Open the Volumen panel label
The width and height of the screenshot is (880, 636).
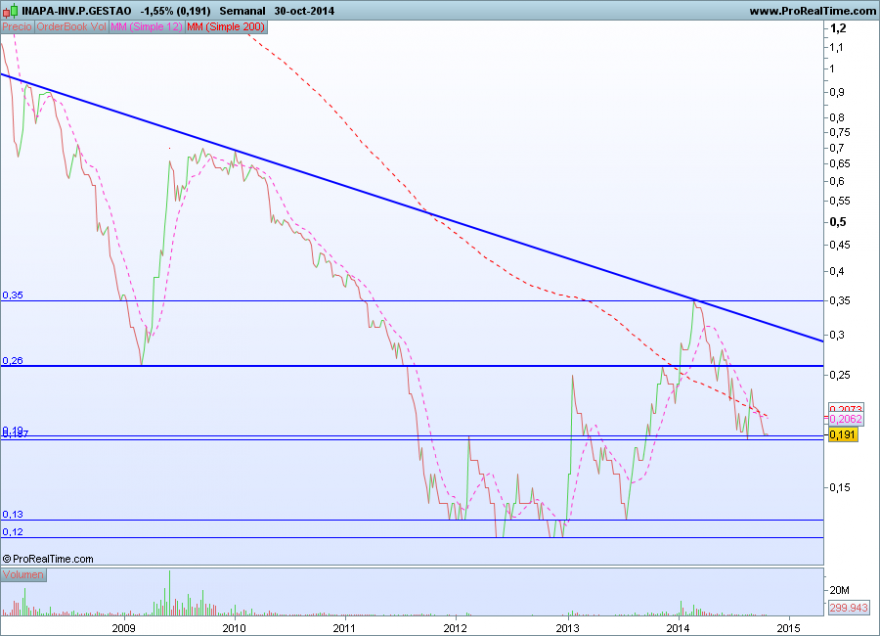click(x=24, y=575)
